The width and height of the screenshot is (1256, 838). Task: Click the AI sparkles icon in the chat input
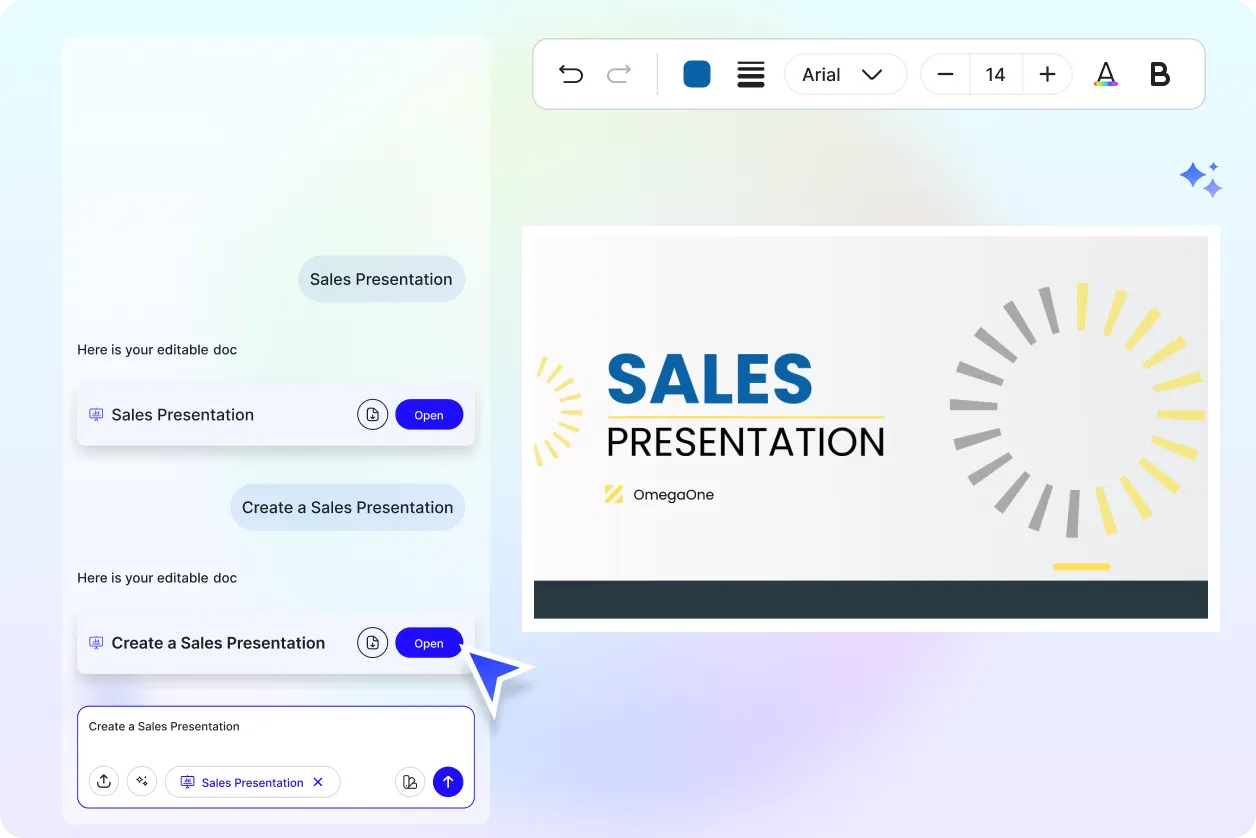[x=142, y=781]
